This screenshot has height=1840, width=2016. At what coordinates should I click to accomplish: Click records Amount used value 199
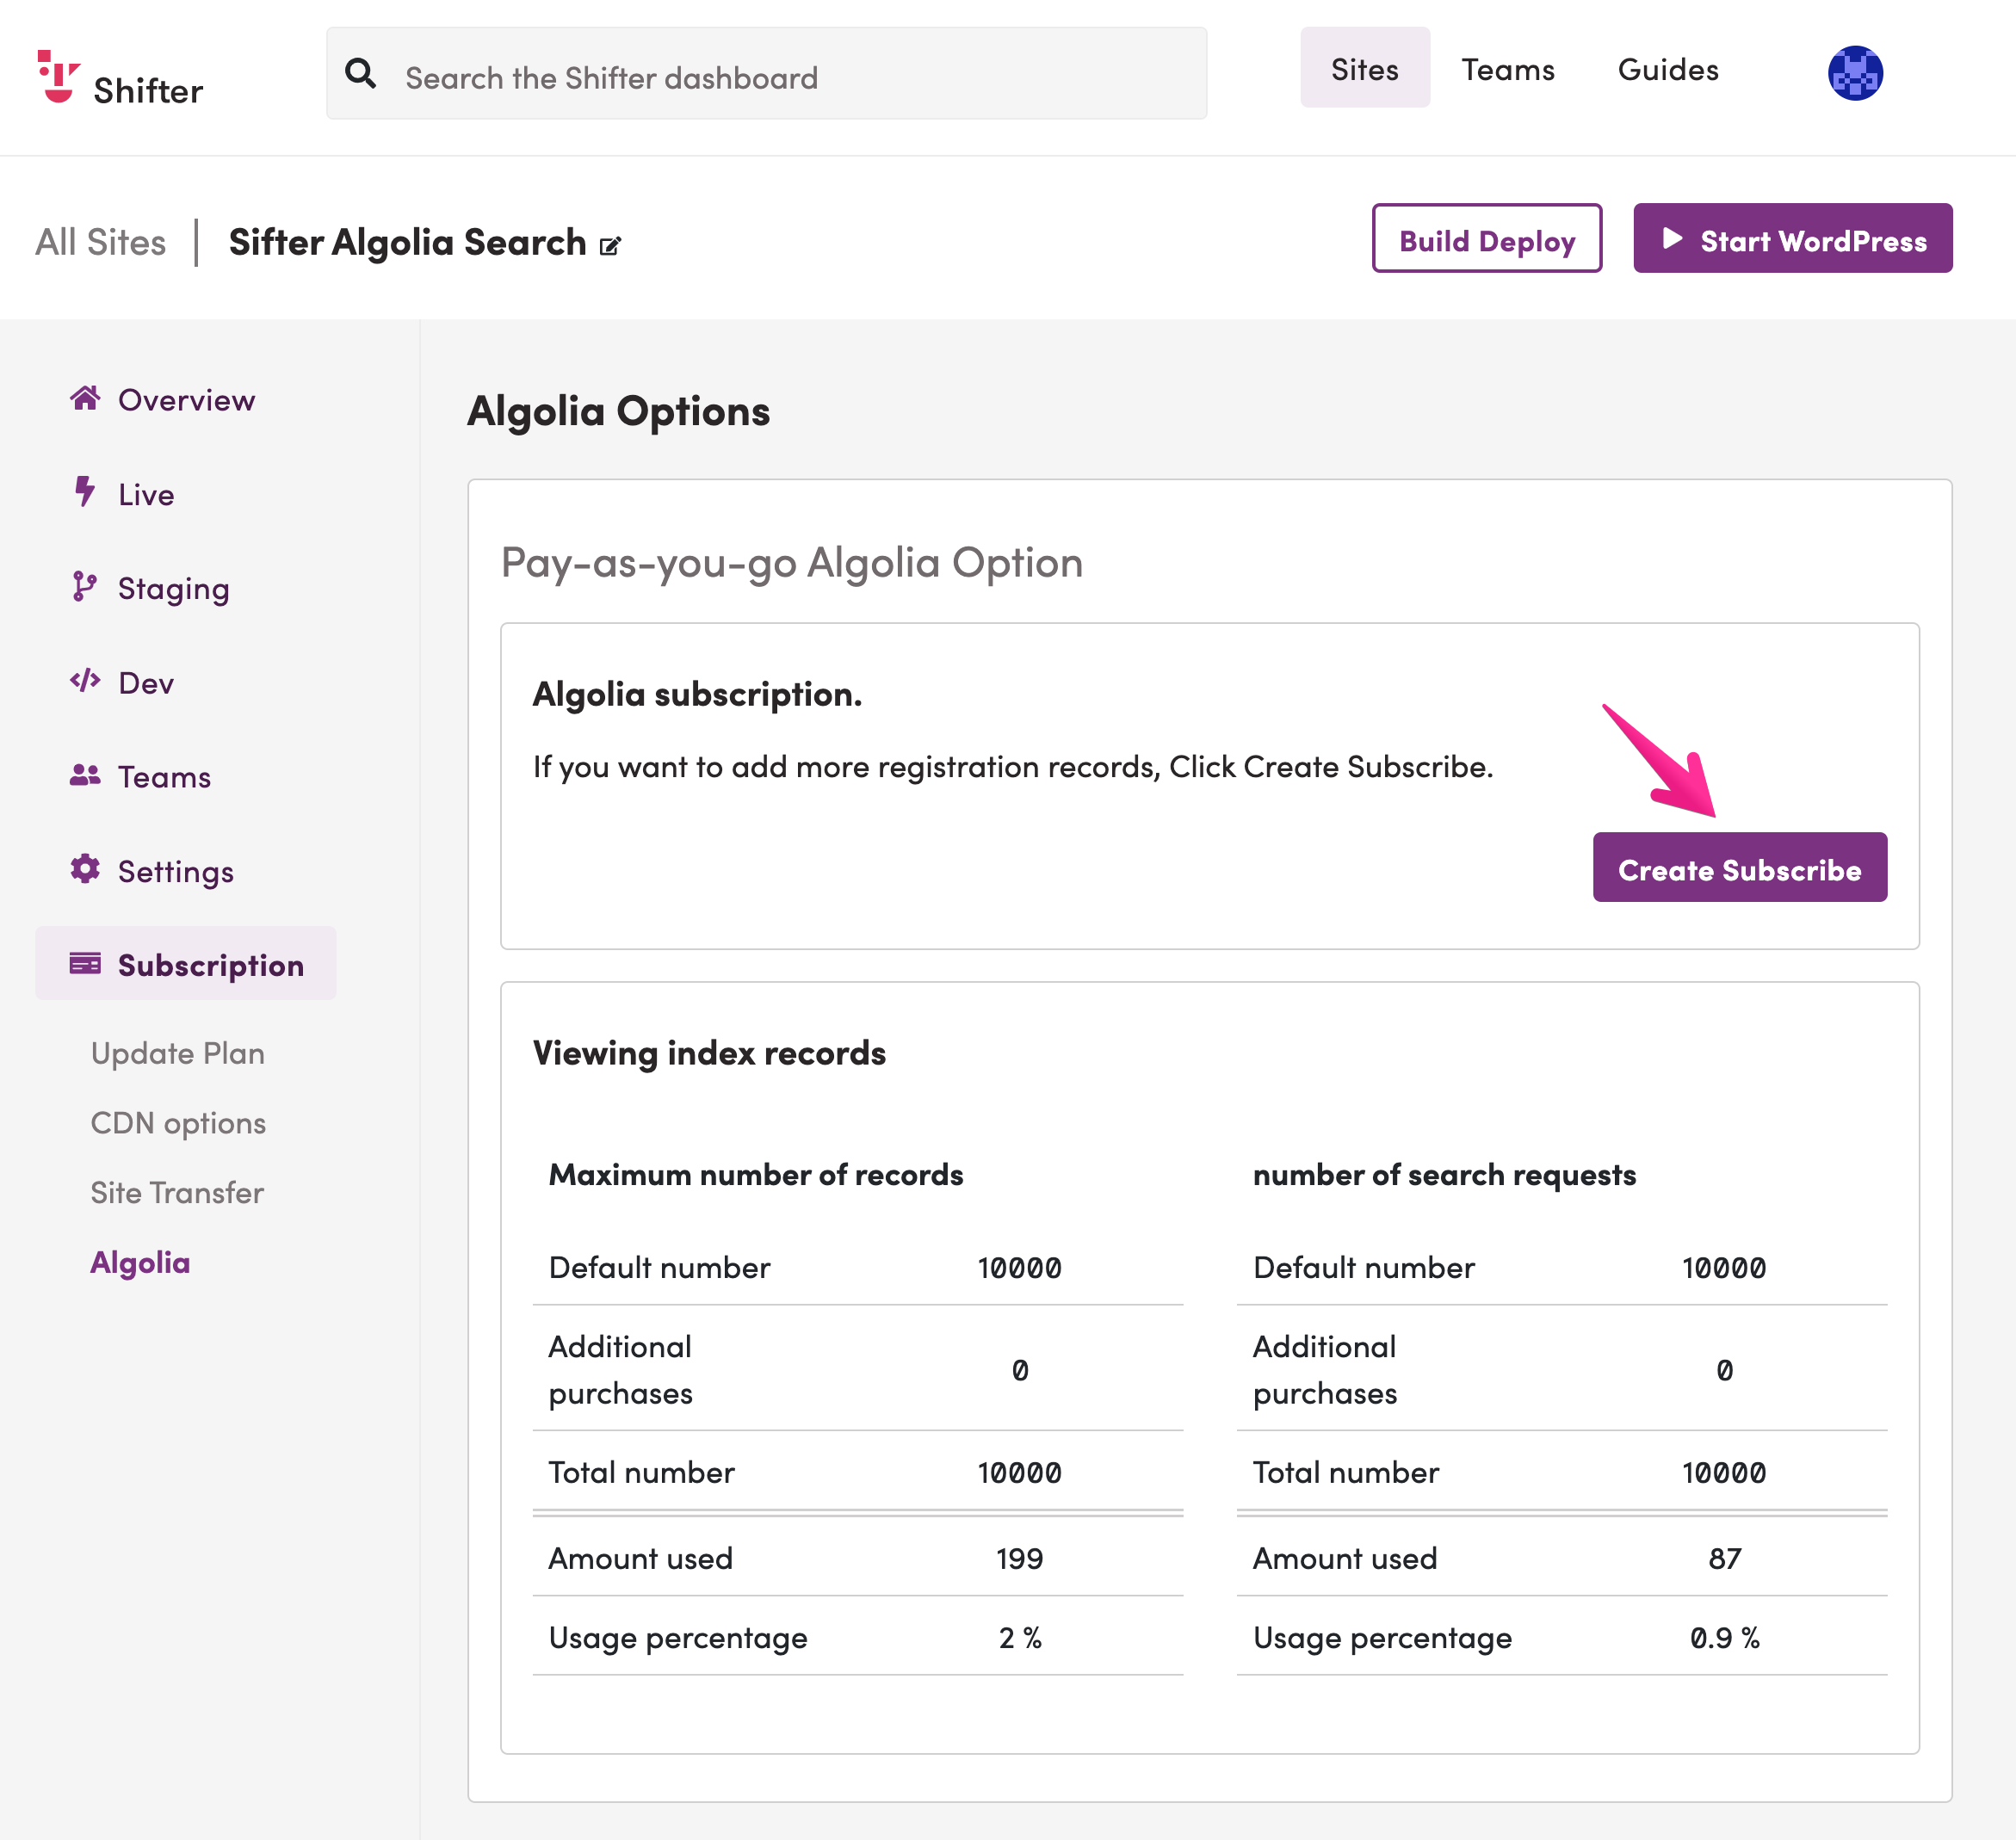click(x=1019, y=1558)
